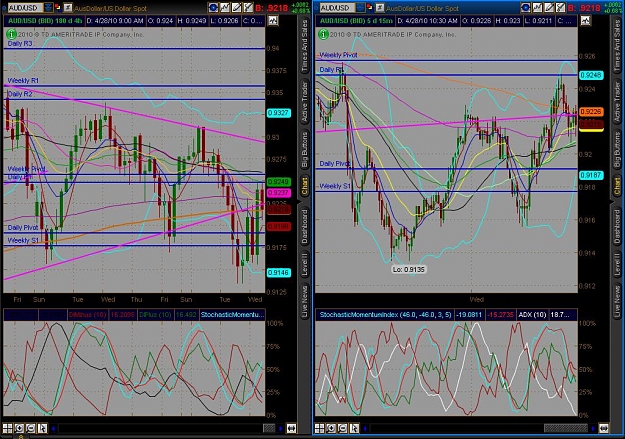This screenshot has width=625, height=439.
Task: Click the cyan 0.9187 price bubble on right axis
Action: (591, 175)
